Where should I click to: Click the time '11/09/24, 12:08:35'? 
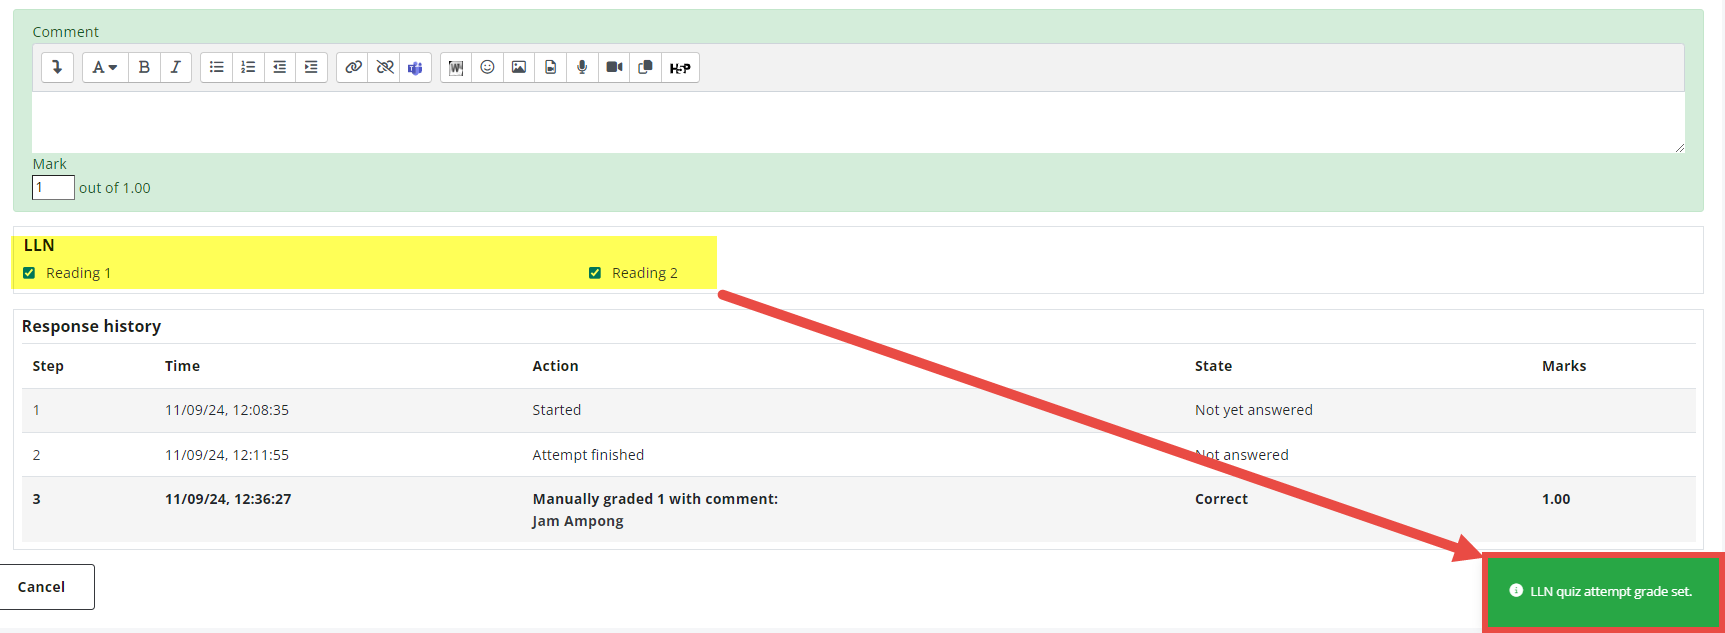227,410
